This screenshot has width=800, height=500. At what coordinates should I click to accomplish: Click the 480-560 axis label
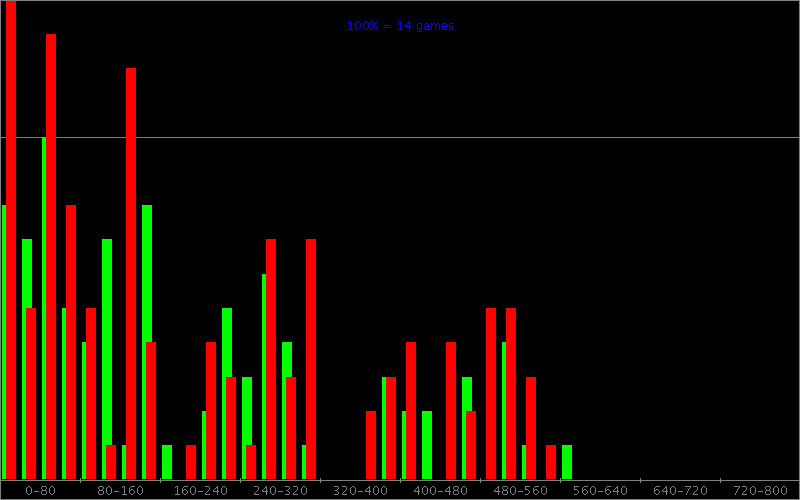[x=520, y=491]
